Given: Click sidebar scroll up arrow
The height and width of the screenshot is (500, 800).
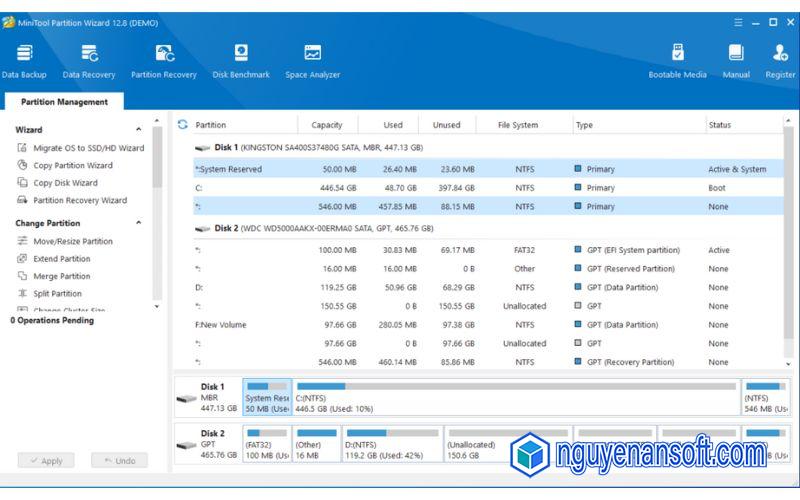Looking at the screenshot, I should 157,120.
